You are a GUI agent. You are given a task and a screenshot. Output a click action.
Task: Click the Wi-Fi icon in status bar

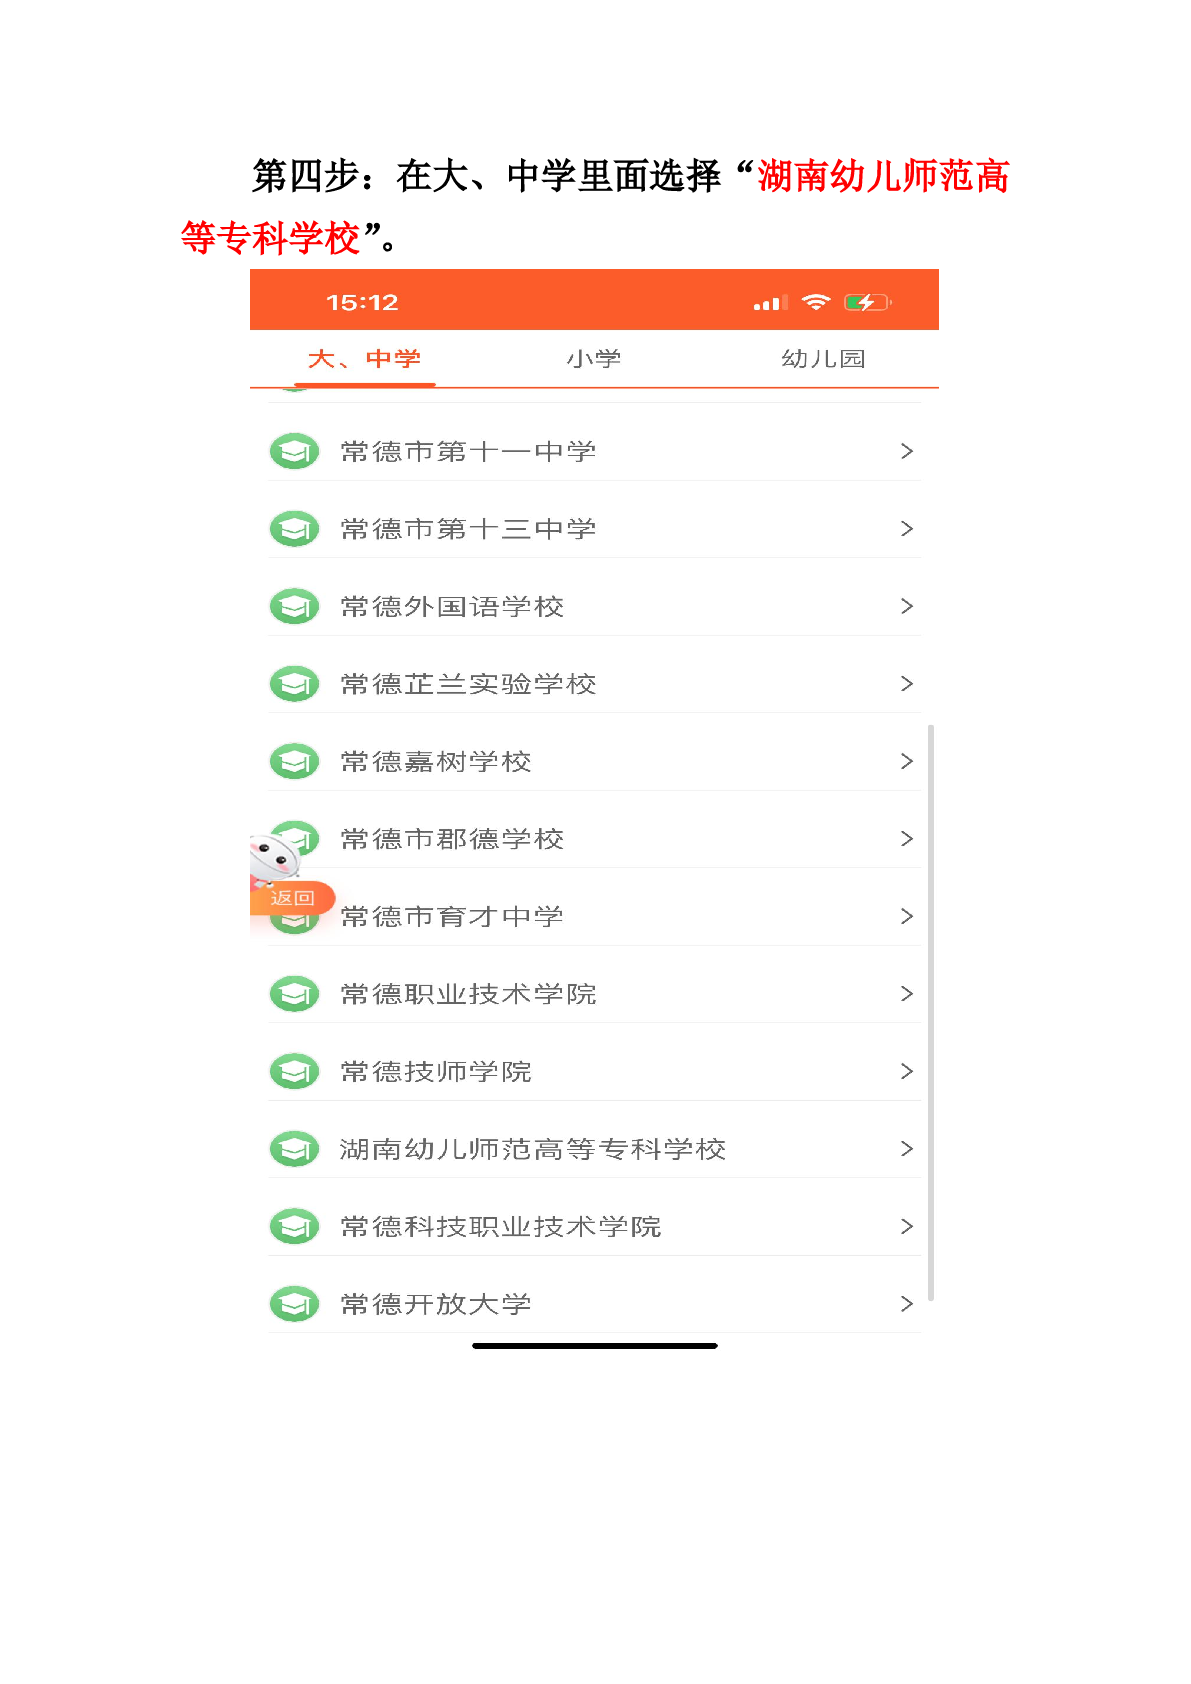click(x=816, y=302)
